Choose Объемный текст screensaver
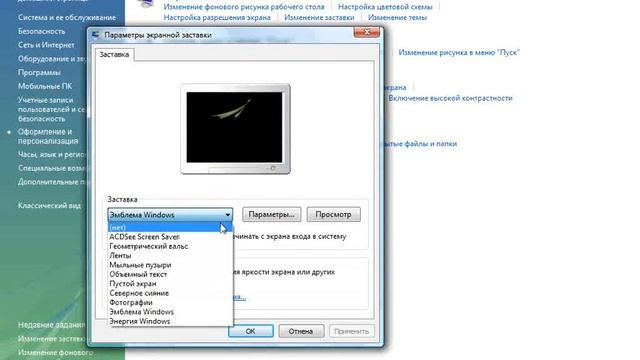This screenshot has height=360, width=640. 170,274
